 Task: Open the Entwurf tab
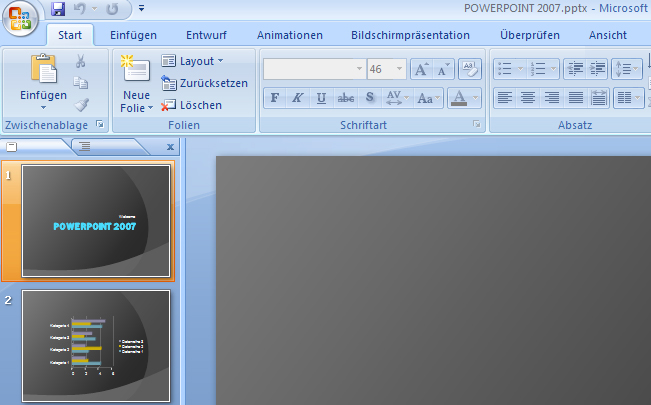coord(206,35)
